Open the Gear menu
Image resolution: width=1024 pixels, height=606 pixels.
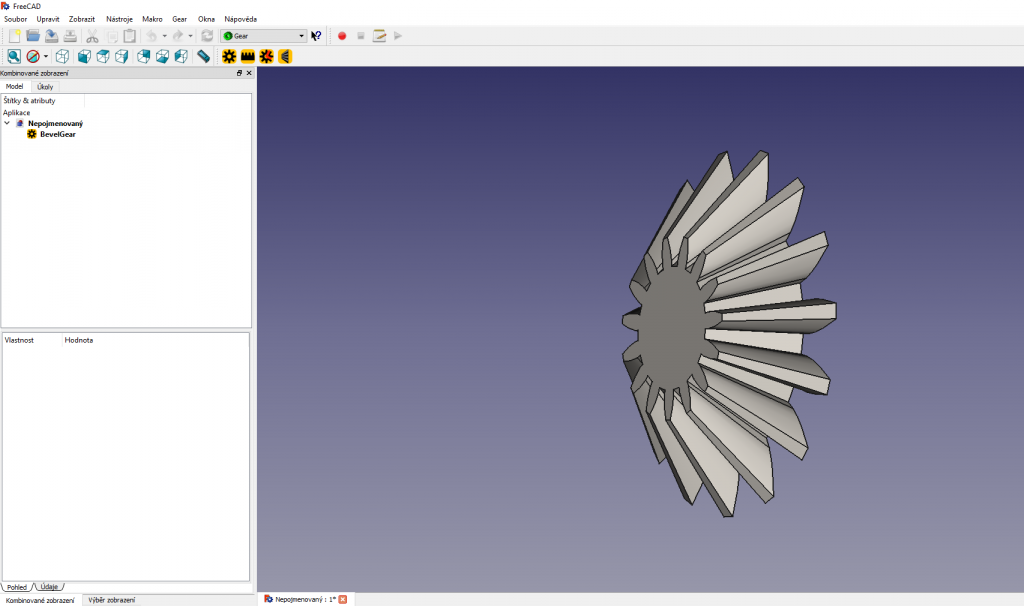click(179, 19)
